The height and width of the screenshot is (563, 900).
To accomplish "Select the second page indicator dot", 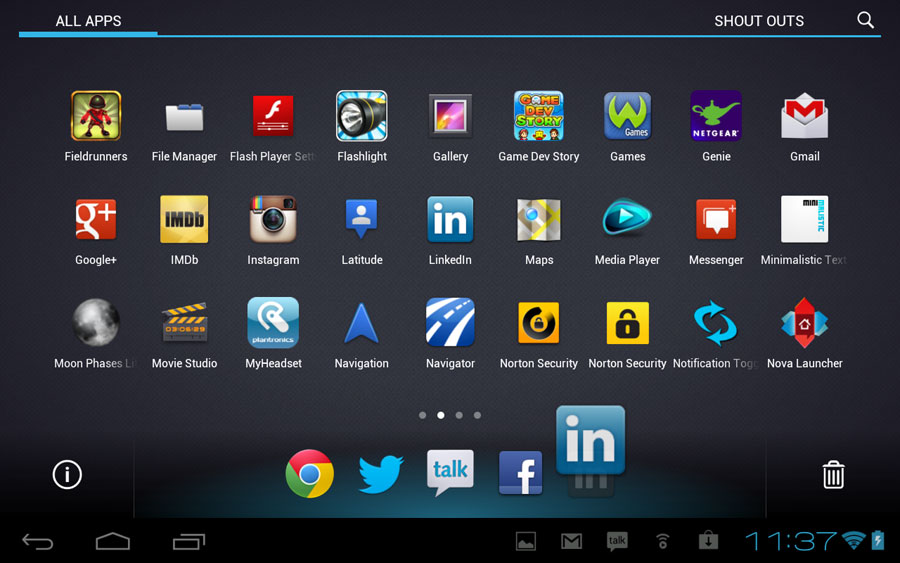I will (x=441, y=415).
